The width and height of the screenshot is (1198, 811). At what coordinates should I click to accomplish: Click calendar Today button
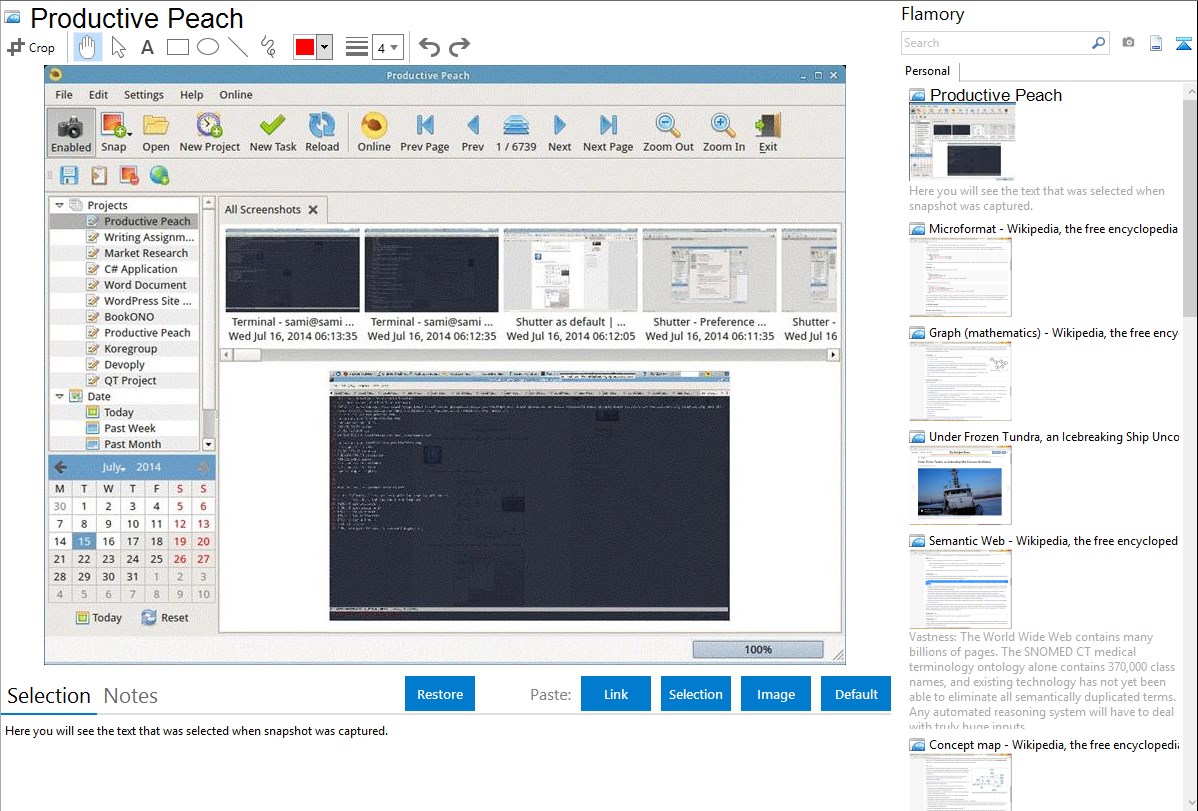tap(99, 618)
